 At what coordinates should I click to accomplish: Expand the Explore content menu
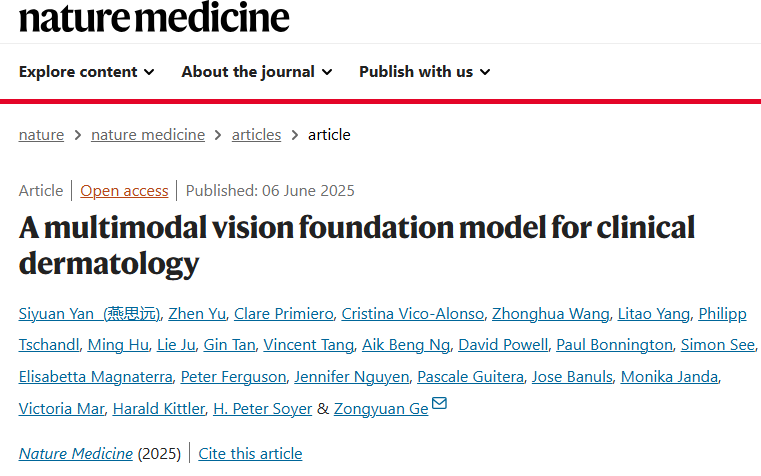coord(86,72)
